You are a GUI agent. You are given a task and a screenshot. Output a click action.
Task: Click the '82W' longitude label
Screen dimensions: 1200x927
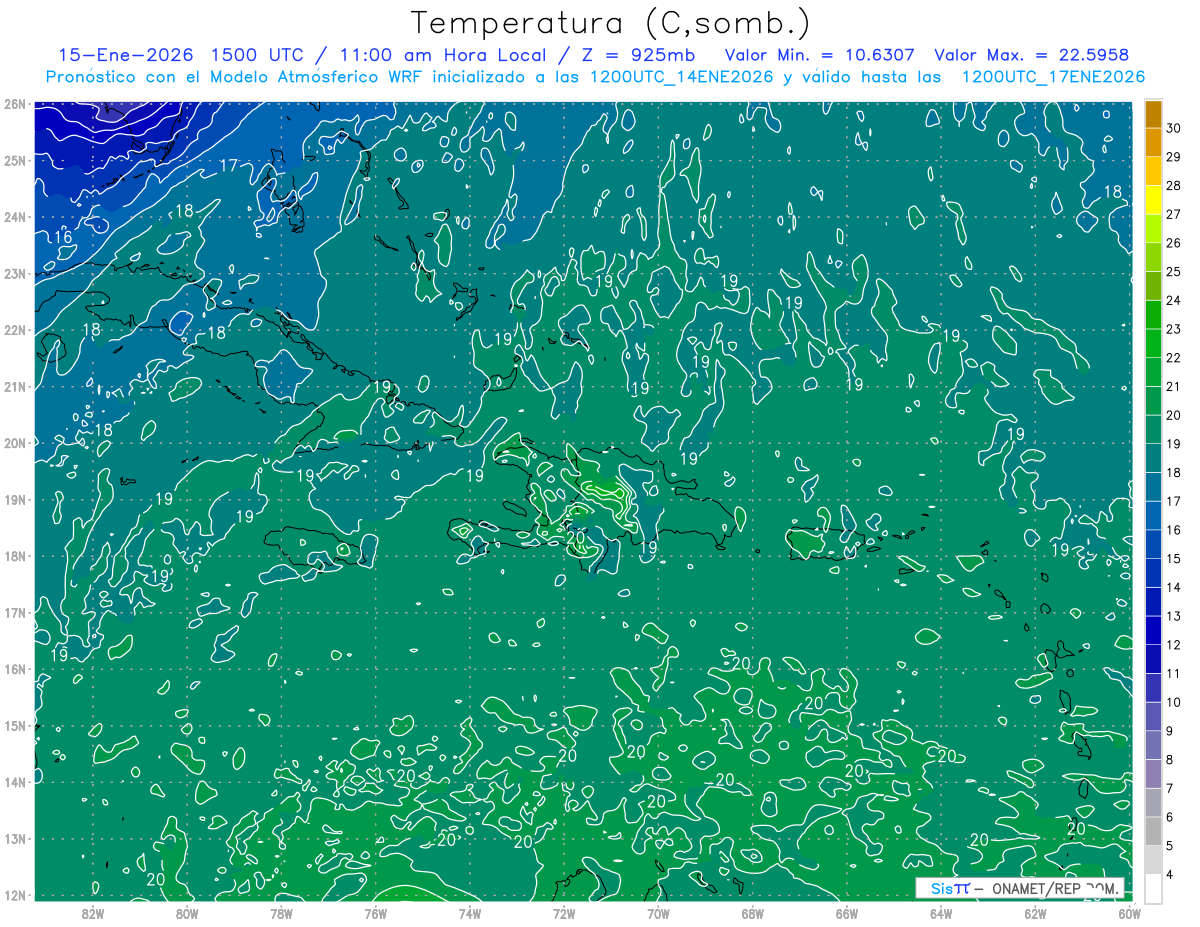click(93, 913)
